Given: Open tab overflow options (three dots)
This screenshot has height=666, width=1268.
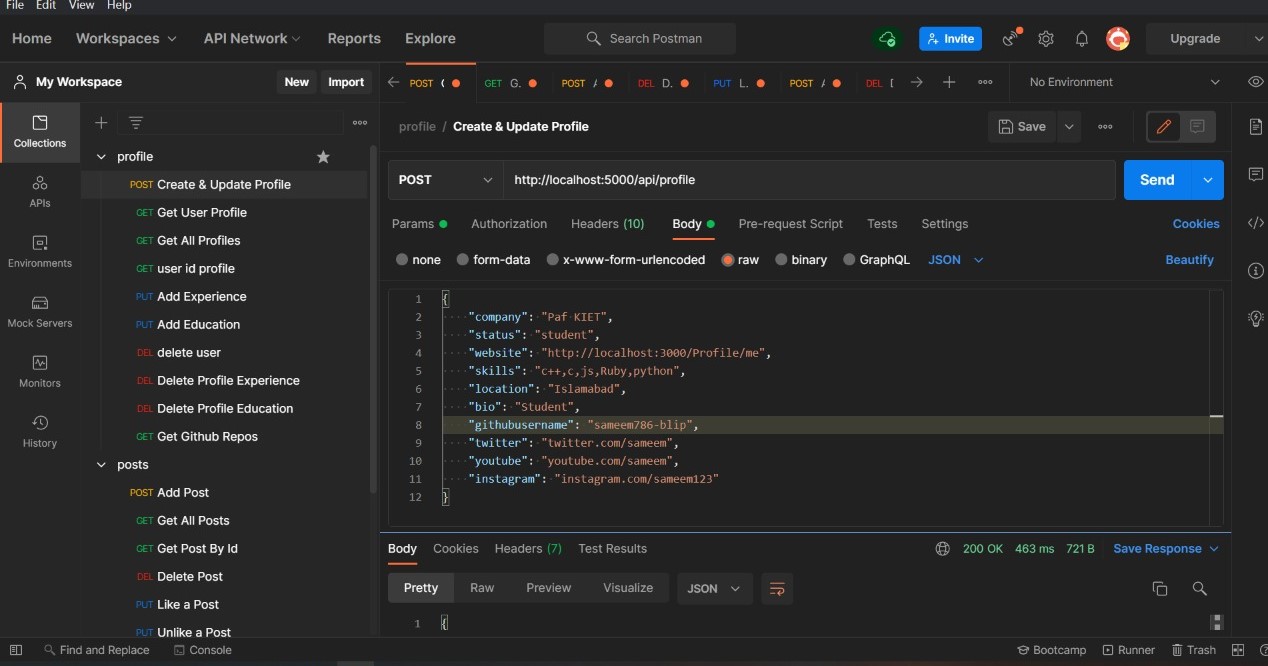Looking at the screenshot, I should pos(985,82).
